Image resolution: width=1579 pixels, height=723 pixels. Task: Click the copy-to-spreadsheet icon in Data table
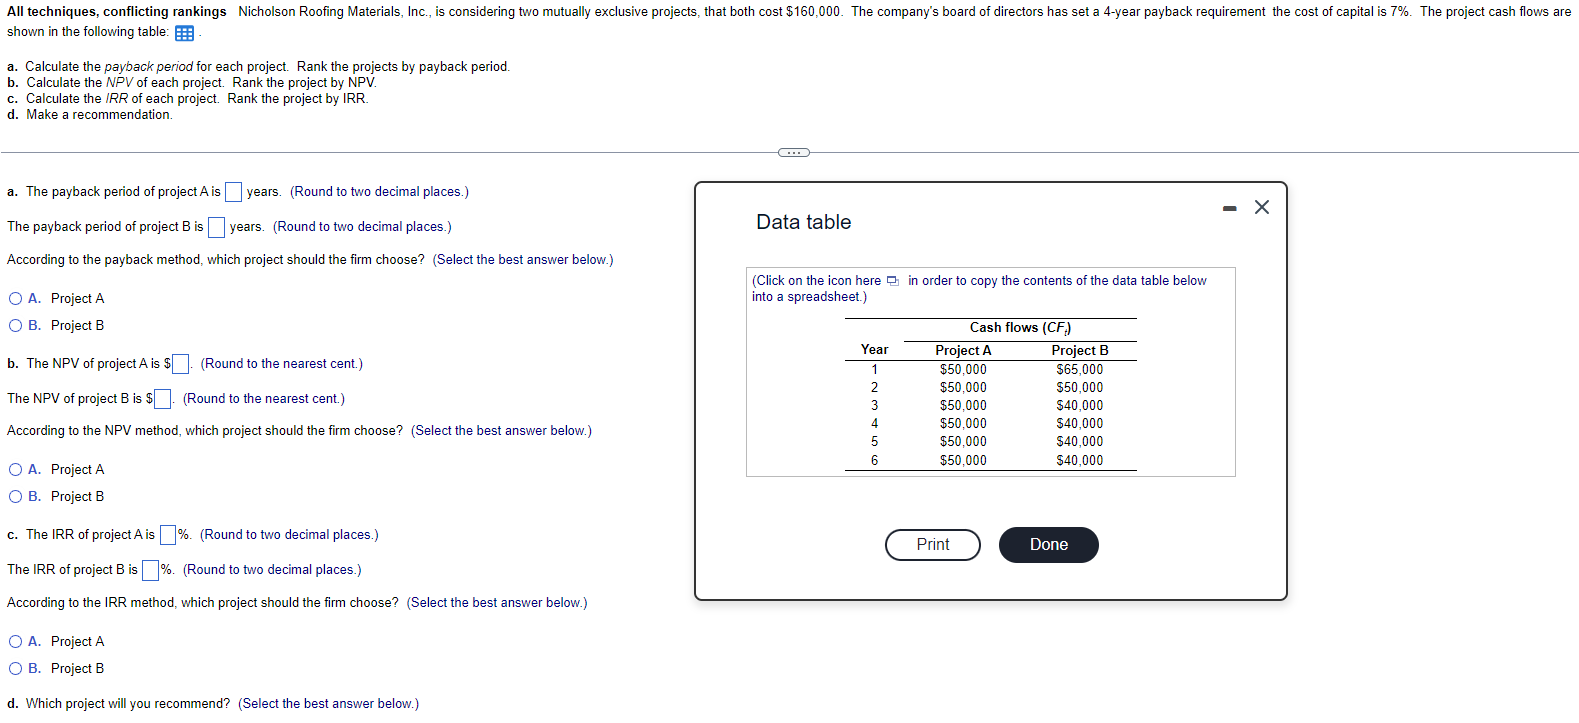click(893, 281)
